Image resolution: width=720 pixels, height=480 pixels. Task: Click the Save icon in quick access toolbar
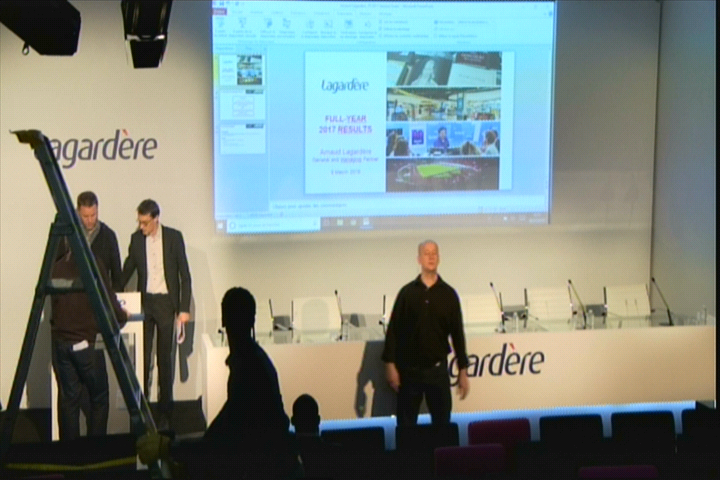221,3
